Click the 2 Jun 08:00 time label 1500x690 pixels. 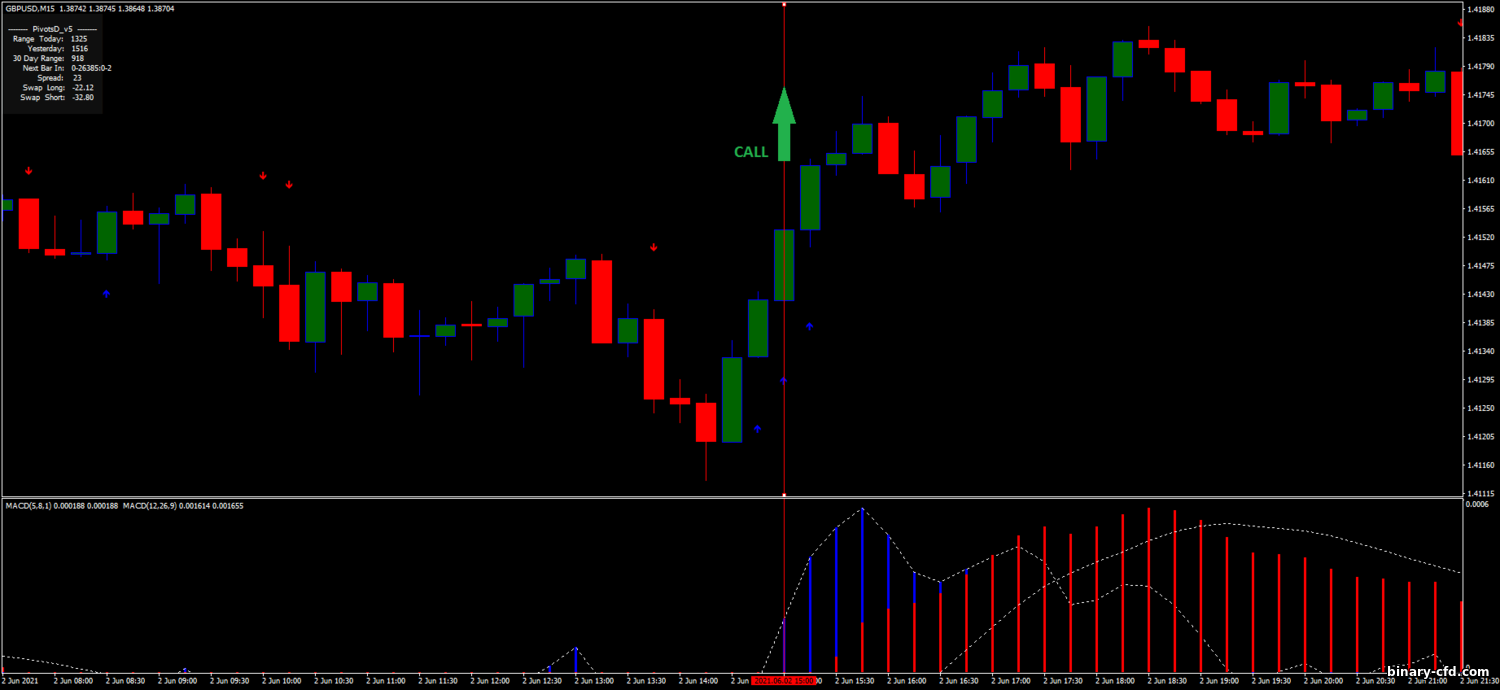click(76, 681)
